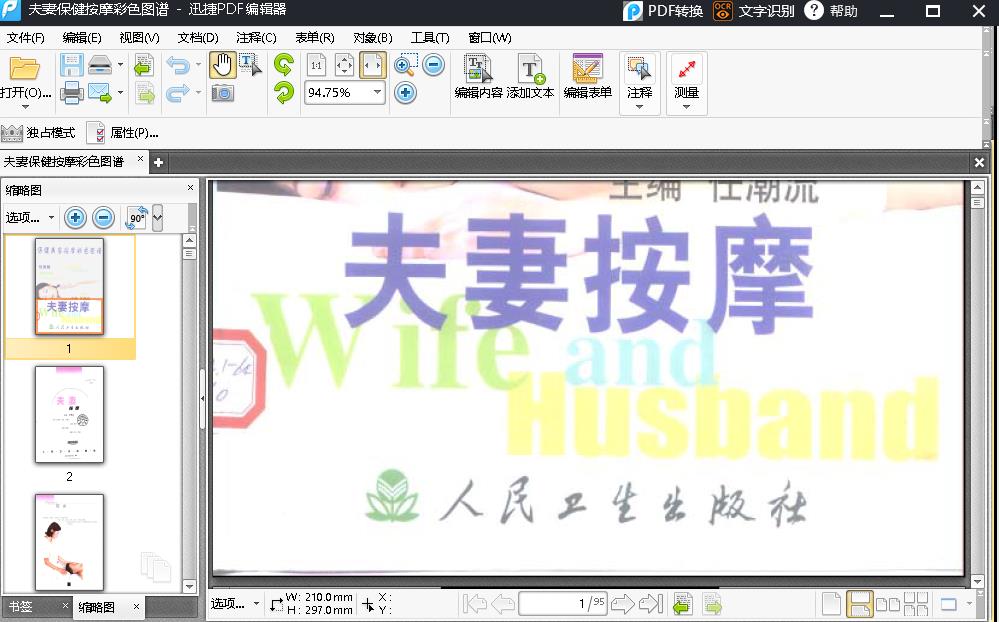Save the document with the floppy disk icon
The image size is (999, 622).
pyautogui.click(x=71, y=65)
